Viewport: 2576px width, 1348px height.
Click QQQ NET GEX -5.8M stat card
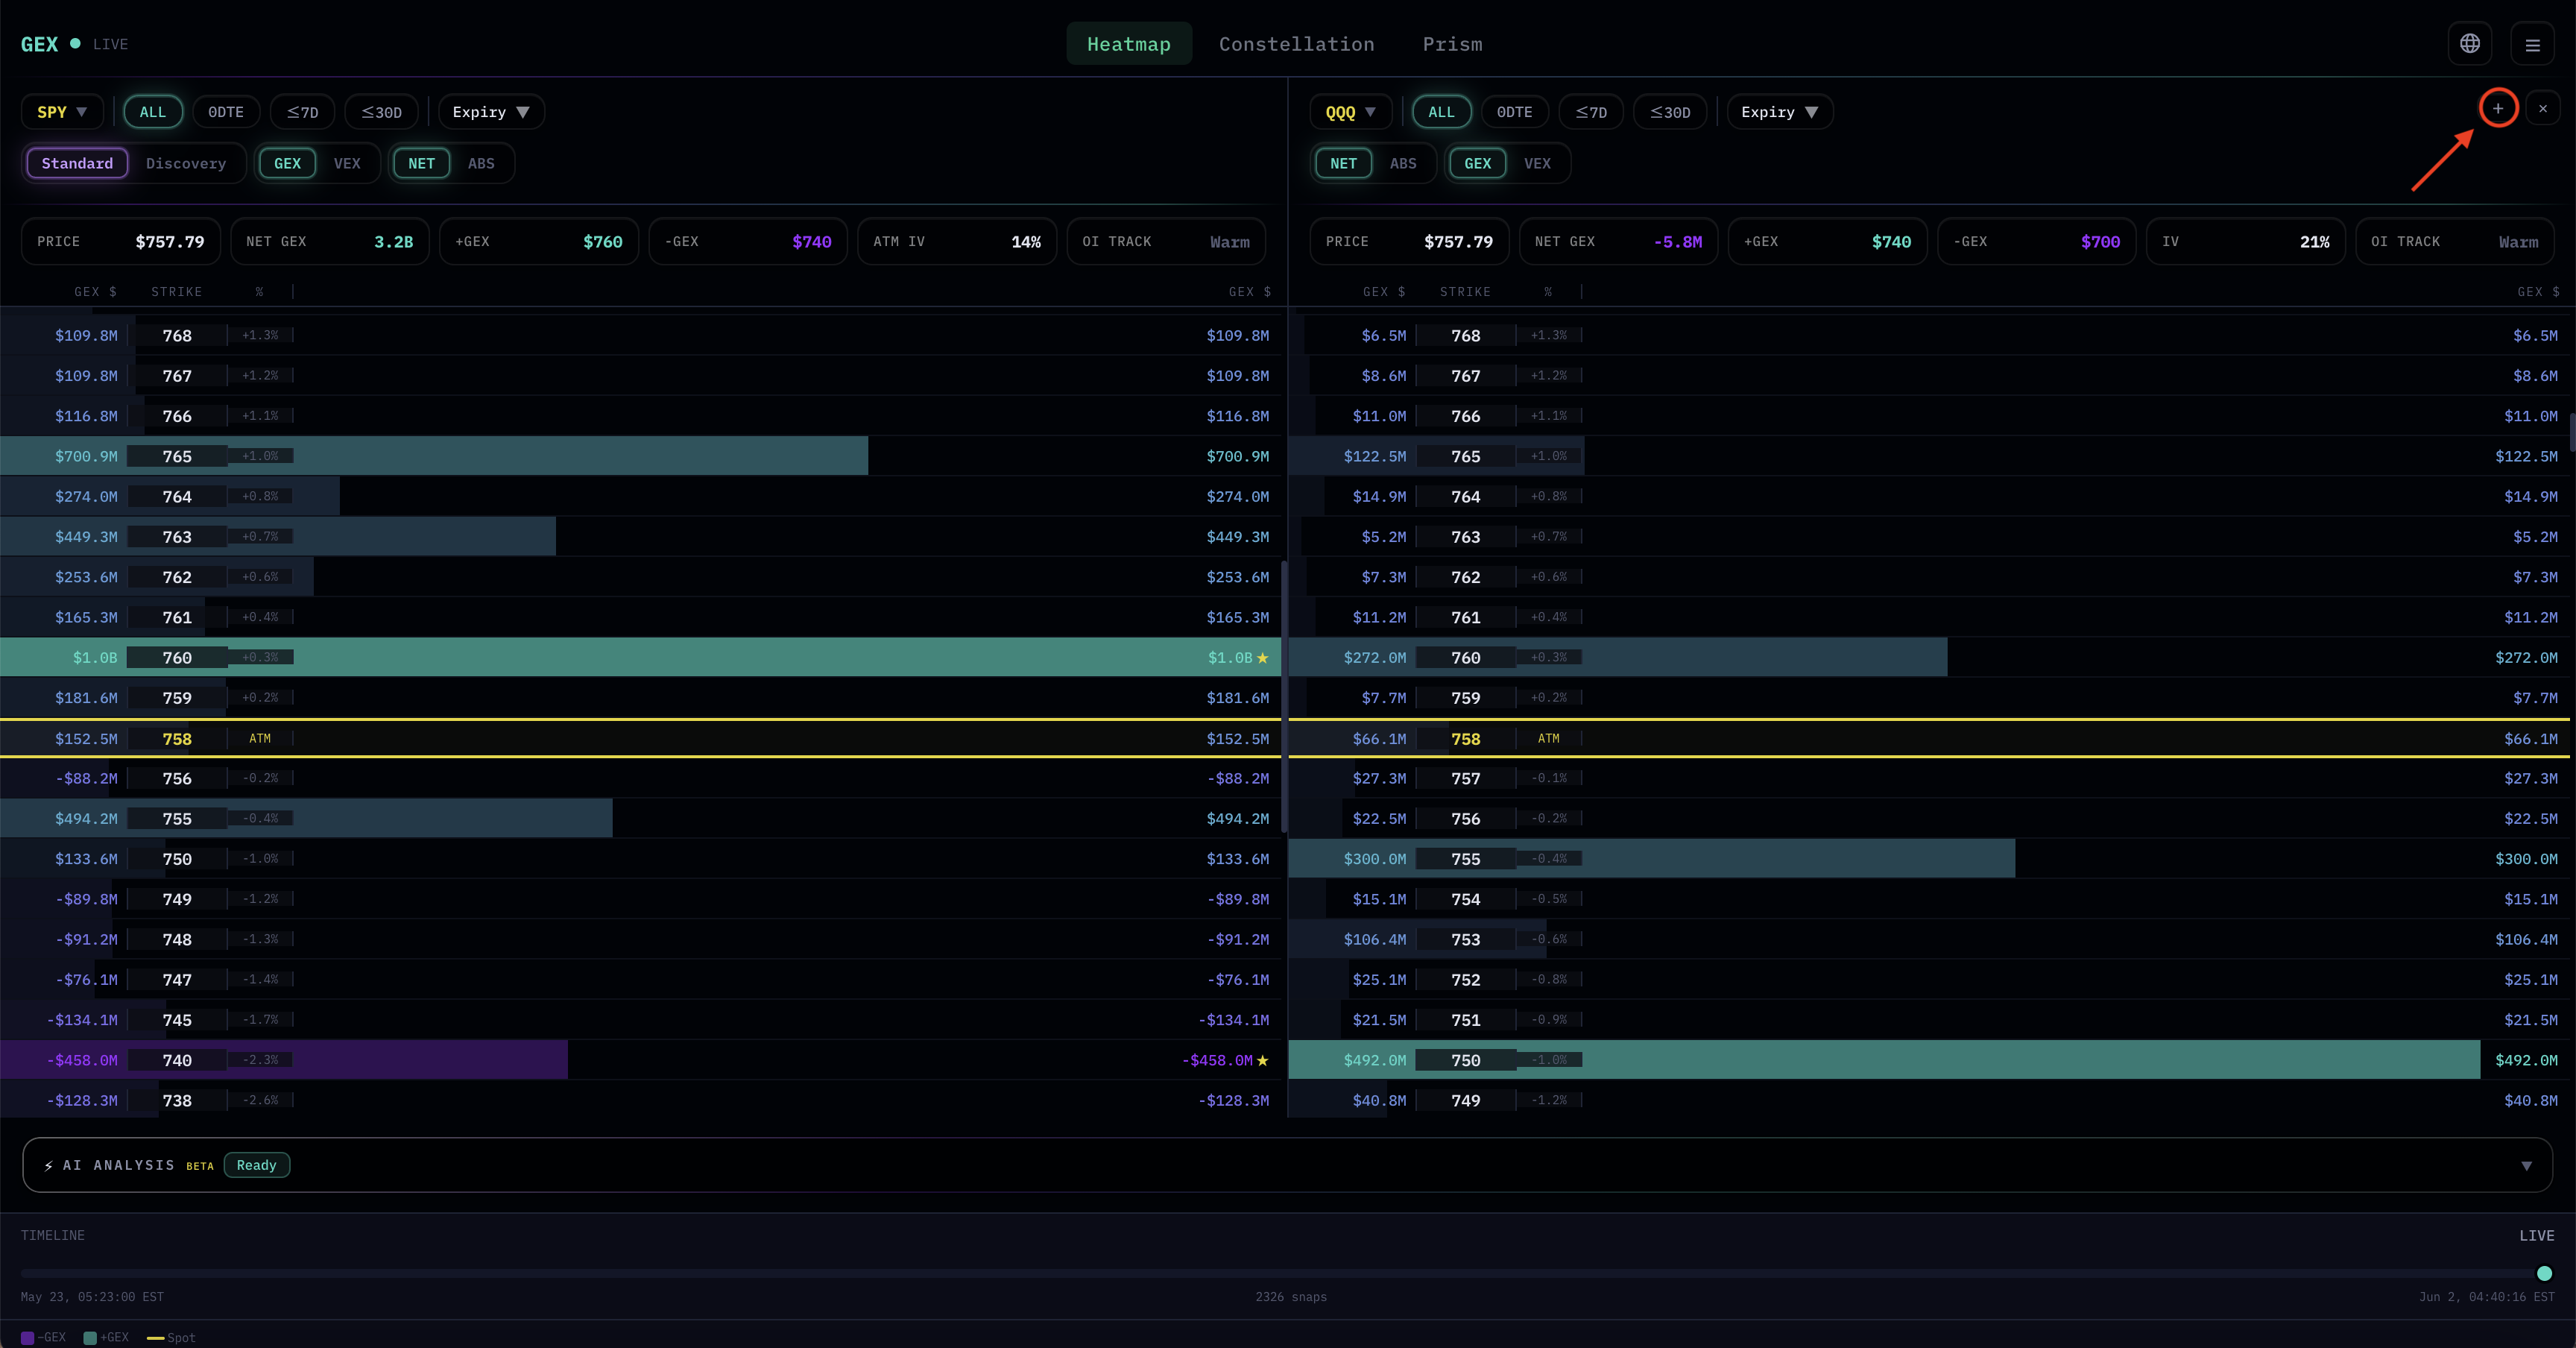click(x=1618, y=241)
